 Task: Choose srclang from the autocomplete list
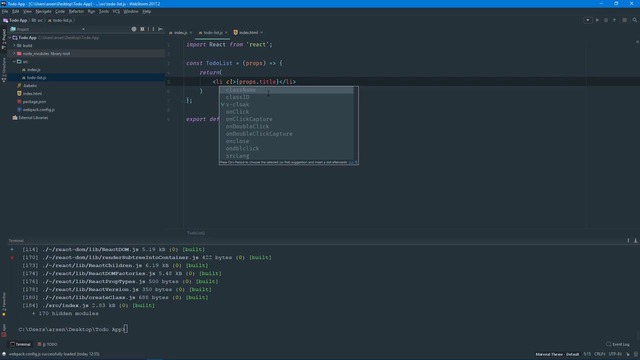tap(287, 156)
